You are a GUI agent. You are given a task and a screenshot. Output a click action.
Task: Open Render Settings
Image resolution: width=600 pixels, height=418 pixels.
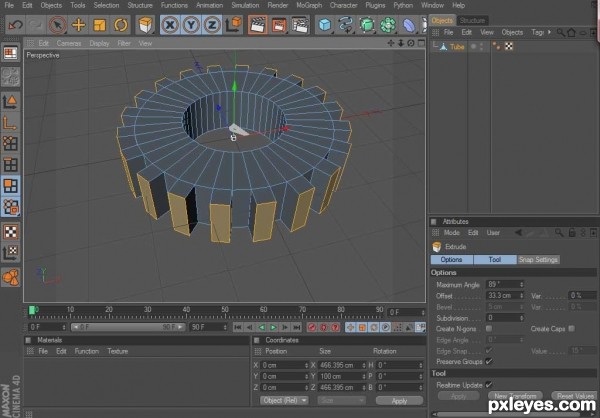click(x=300, y=25)
